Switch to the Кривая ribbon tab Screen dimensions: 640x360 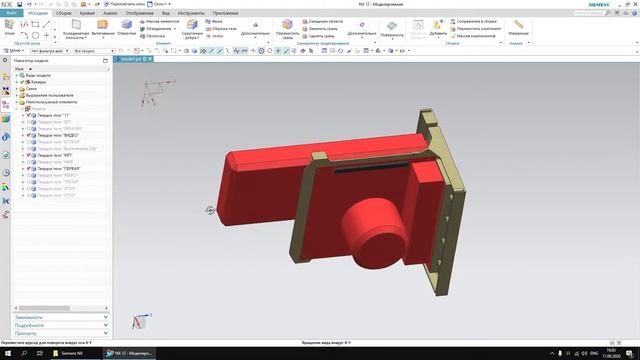pos(87,13)
